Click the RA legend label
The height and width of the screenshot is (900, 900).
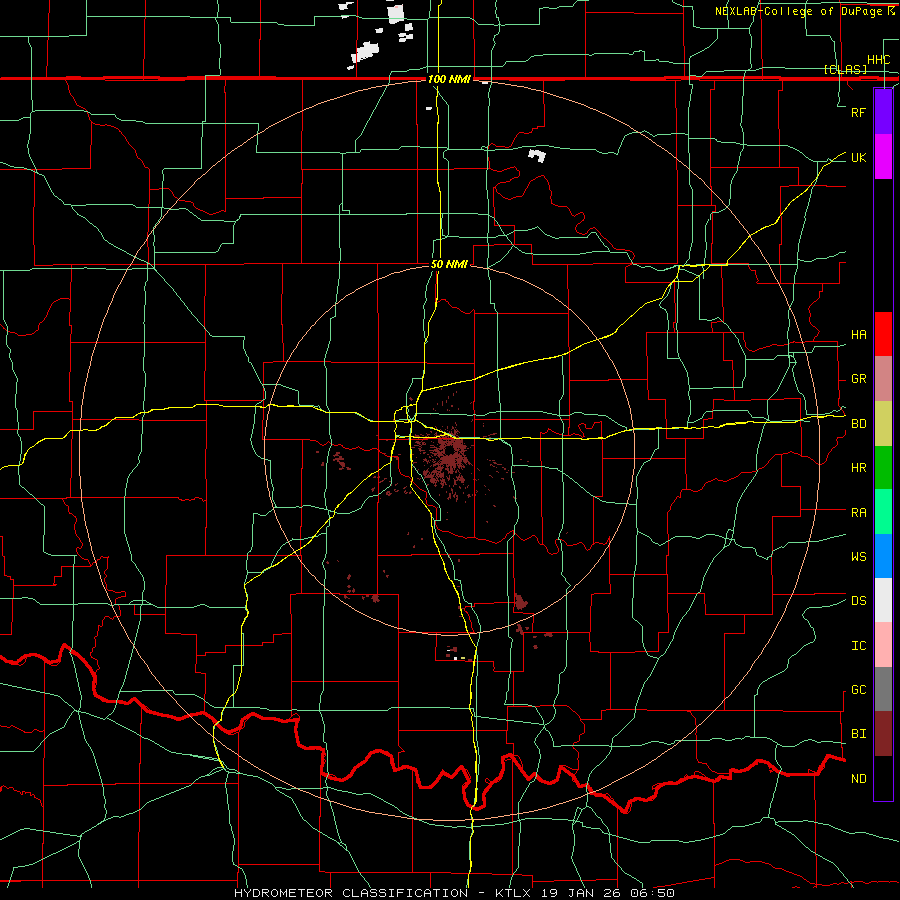[x=858, y=512]
